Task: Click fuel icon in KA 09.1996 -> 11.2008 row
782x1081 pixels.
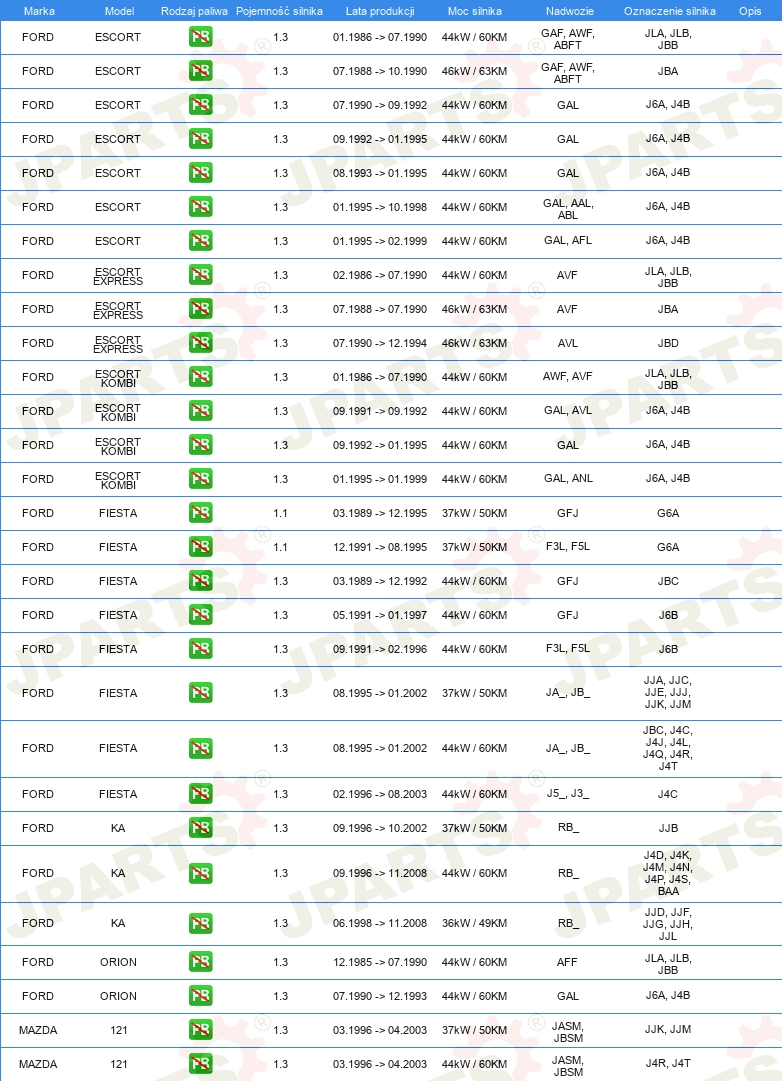Action: click(x=201, y=873)
